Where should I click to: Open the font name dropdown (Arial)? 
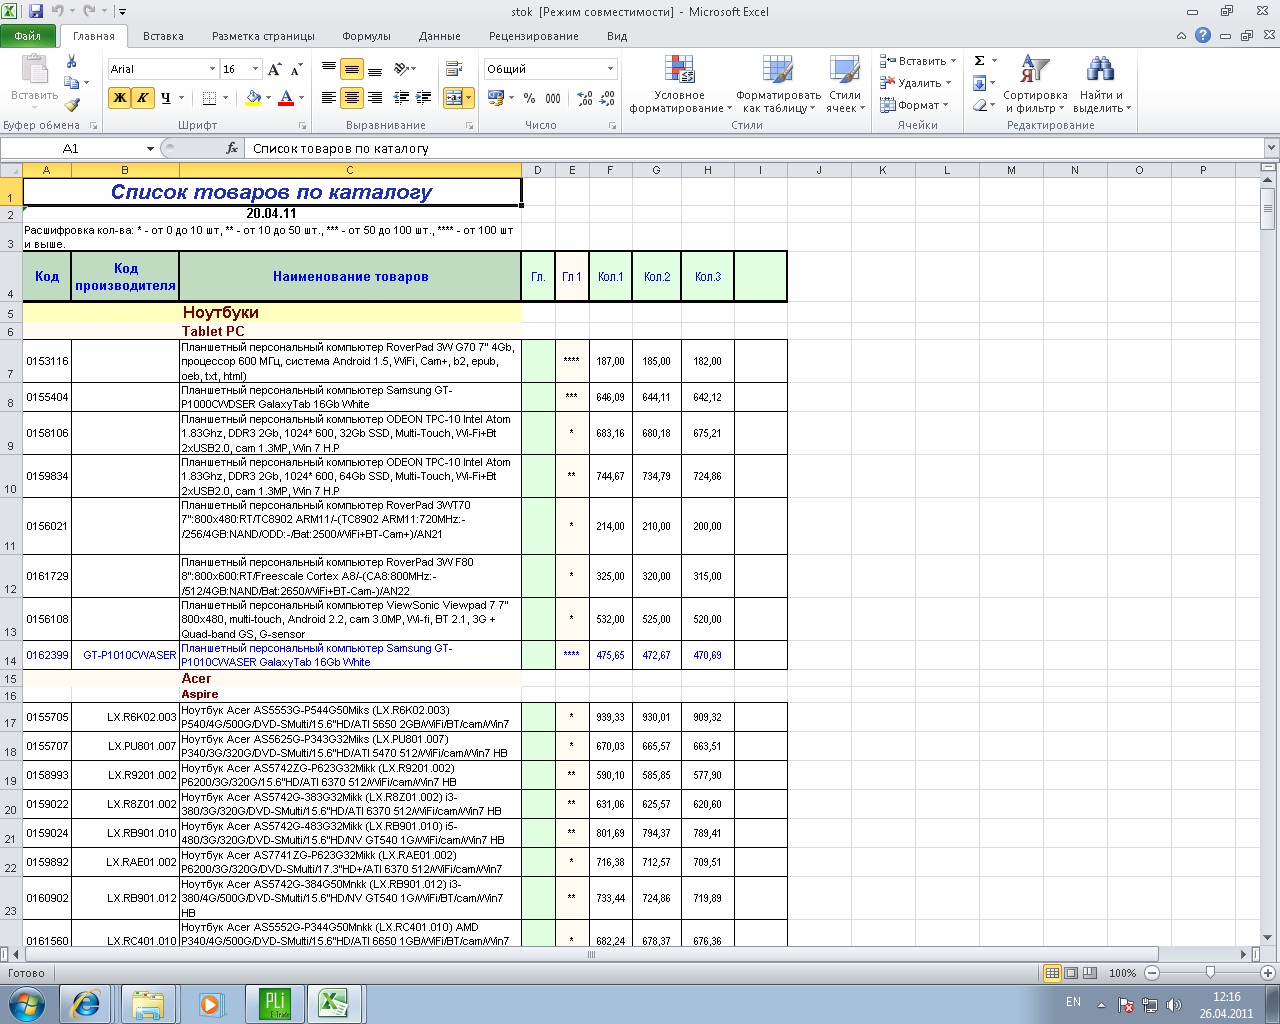tap(212, 69)
